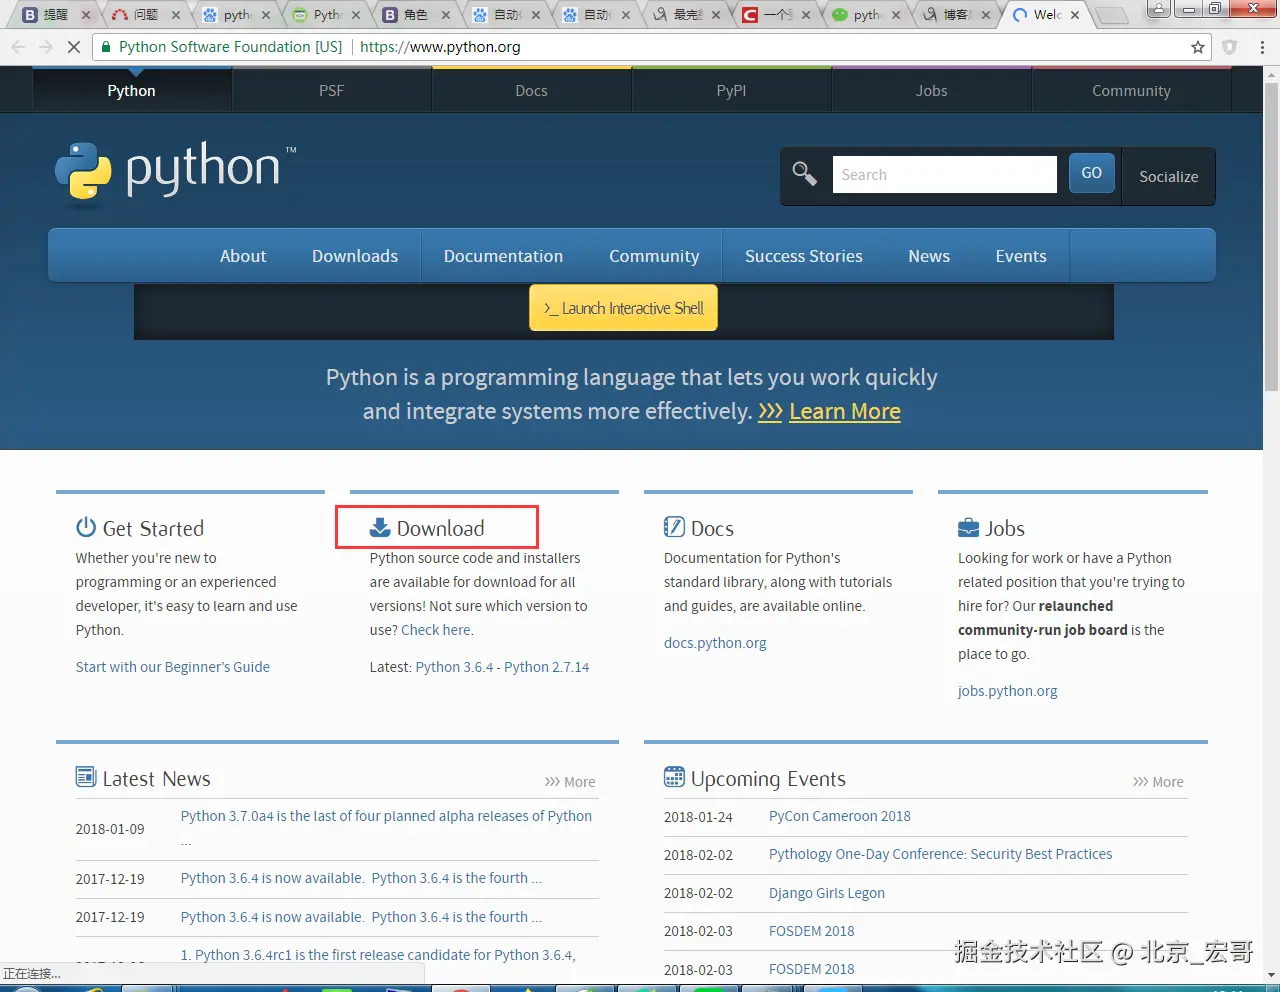Select the Jobs top-bar tab
The height and width of the screenshot is (992, 1280).
click(931, 90)
